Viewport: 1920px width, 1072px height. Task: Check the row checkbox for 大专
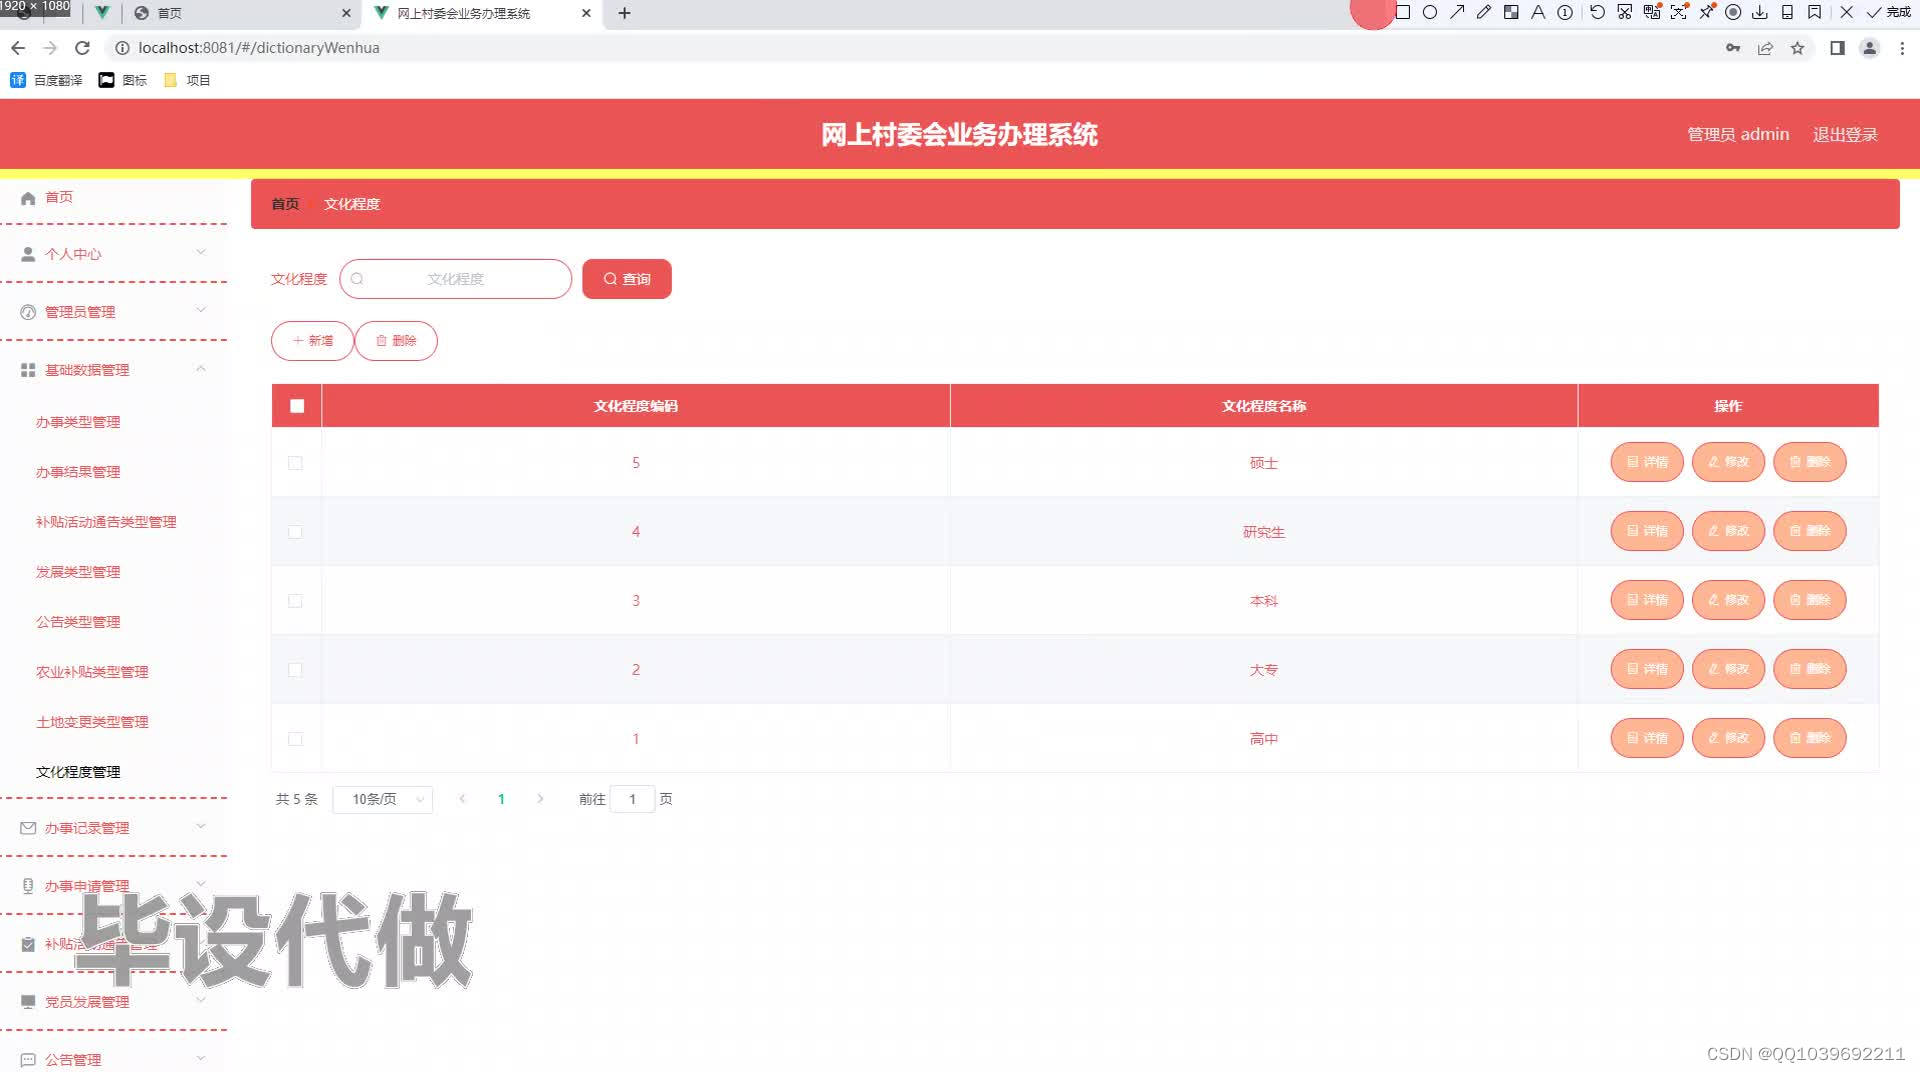coord(295,670)
